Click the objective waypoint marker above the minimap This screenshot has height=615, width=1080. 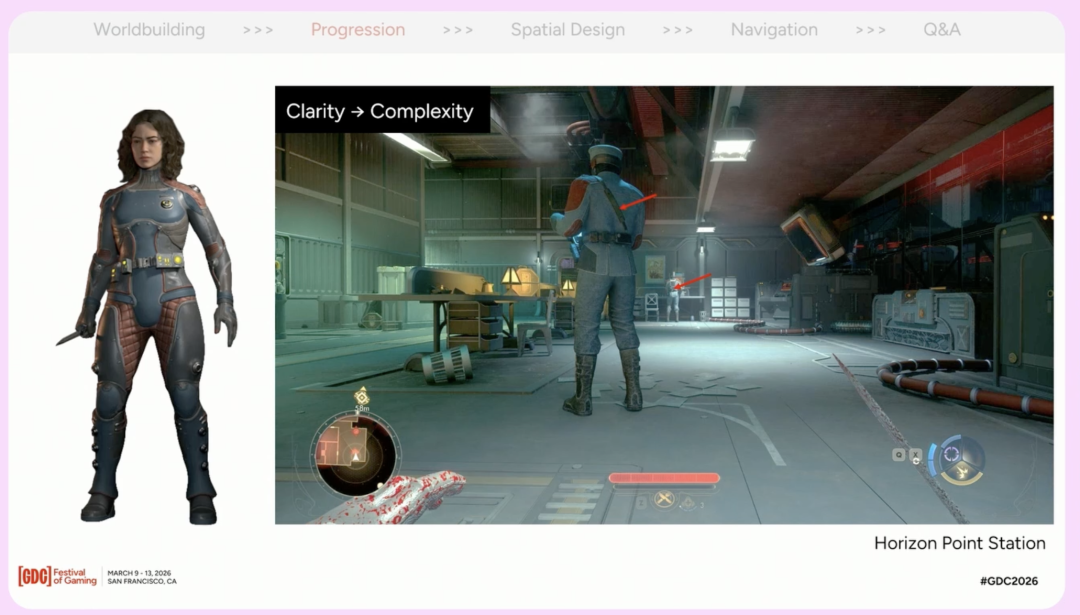coord(362,397)
